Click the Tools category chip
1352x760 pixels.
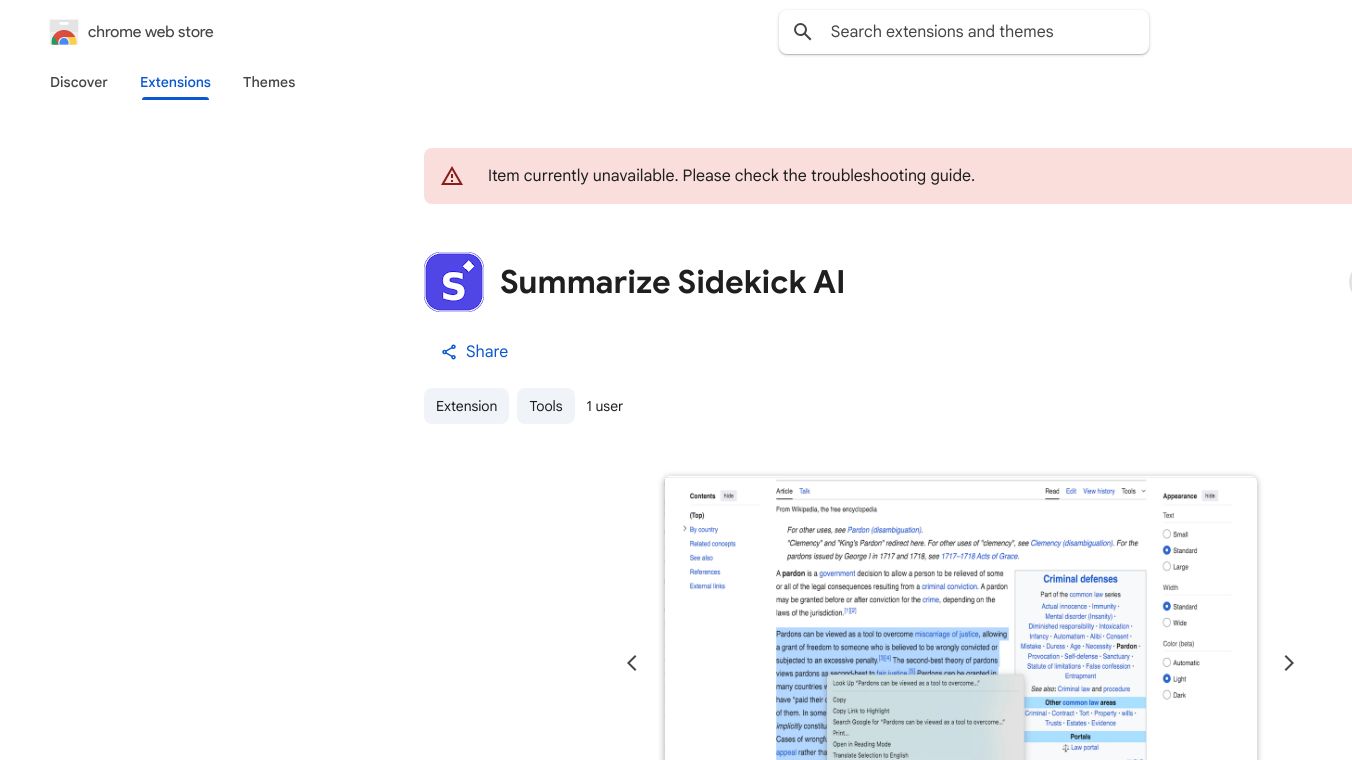click(x=546, y=406)
